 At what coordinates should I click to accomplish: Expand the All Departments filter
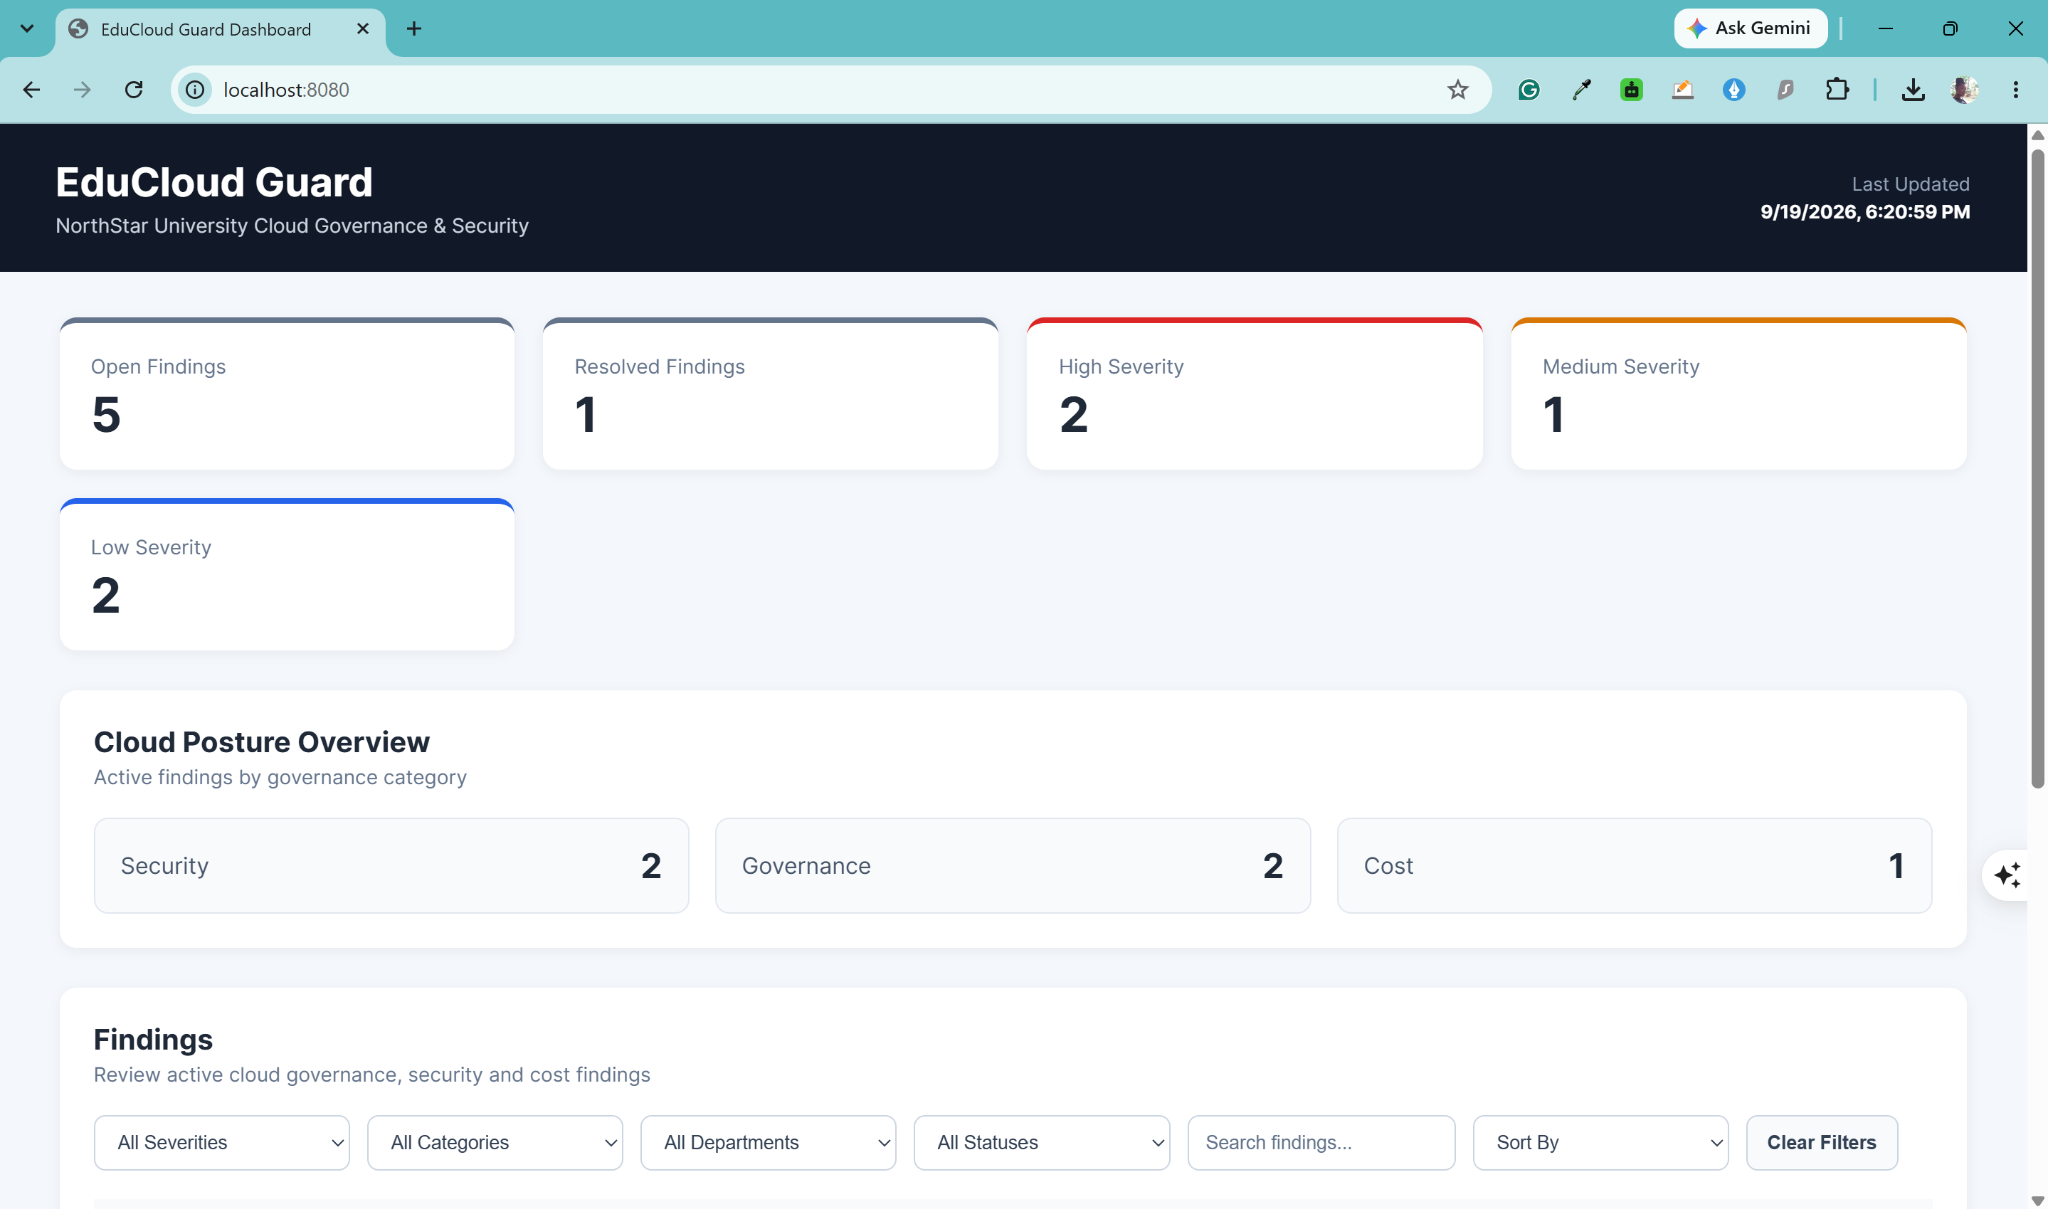(x=768, y=1142)
